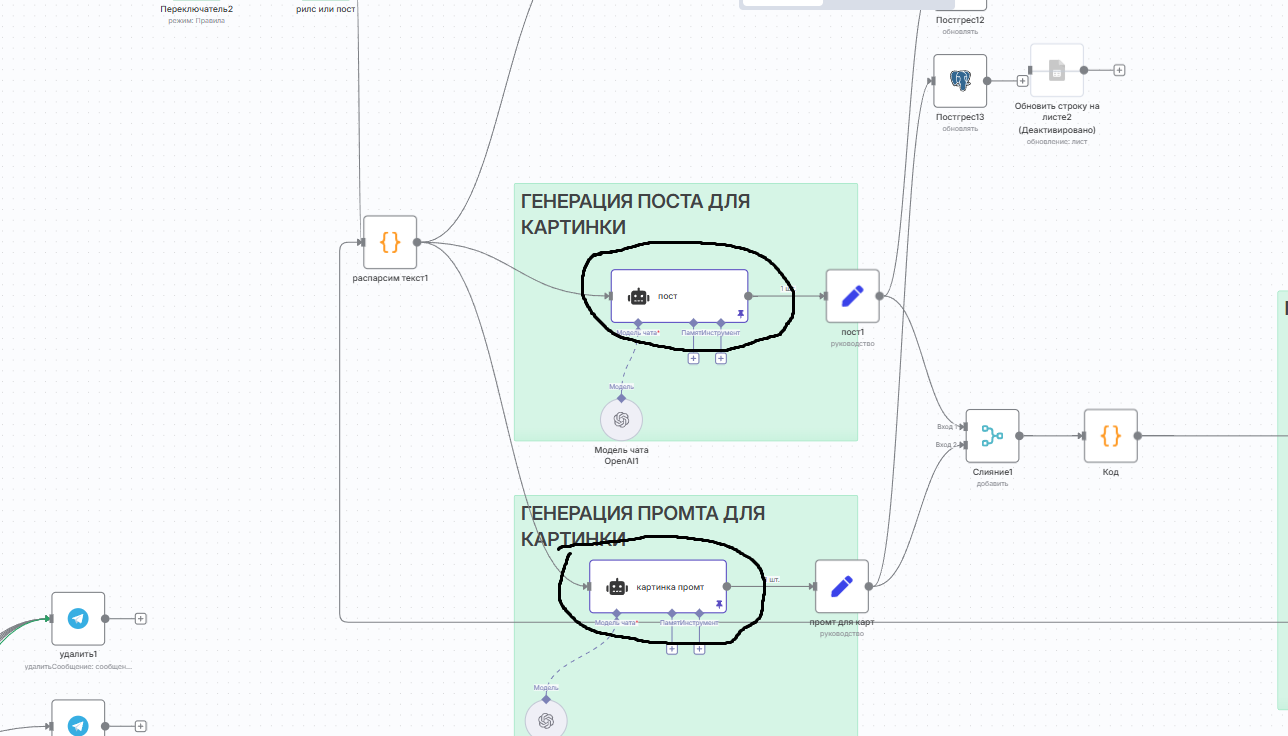Select the deactivated Google Sheets node "Обновить строку на листе2"
This screenshot has height=736, width=1288.
pyautogui.click(x=1057, y=70)
